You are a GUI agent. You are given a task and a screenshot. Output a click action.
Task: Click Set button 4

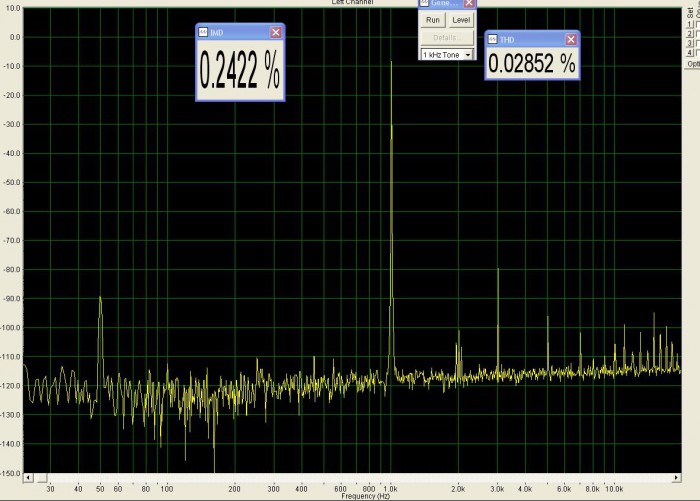pyautogui.click(x=690, y=53)
